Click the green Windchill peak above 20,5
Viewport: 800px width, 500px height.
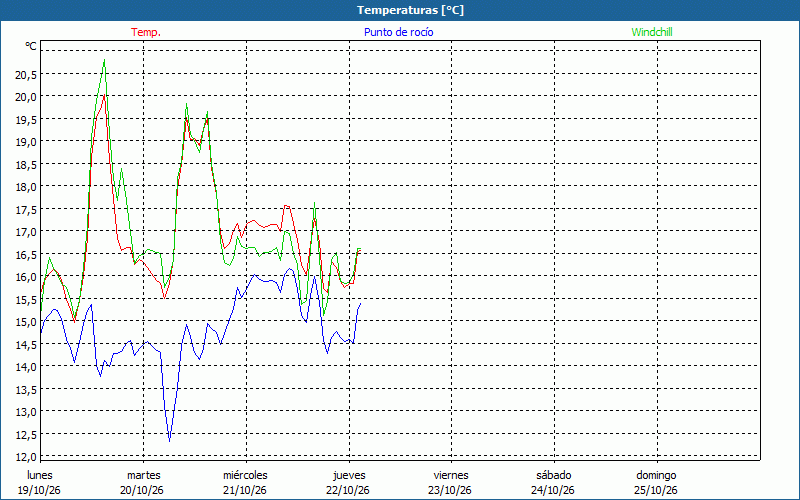pyautogui.click(x=104, y=61)
